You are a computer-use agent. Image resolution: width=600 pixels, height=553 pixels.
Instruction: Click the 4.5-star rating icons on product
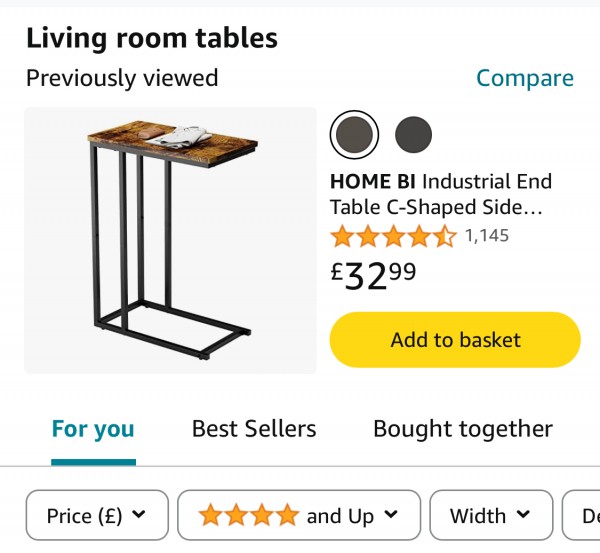(393, 237)
